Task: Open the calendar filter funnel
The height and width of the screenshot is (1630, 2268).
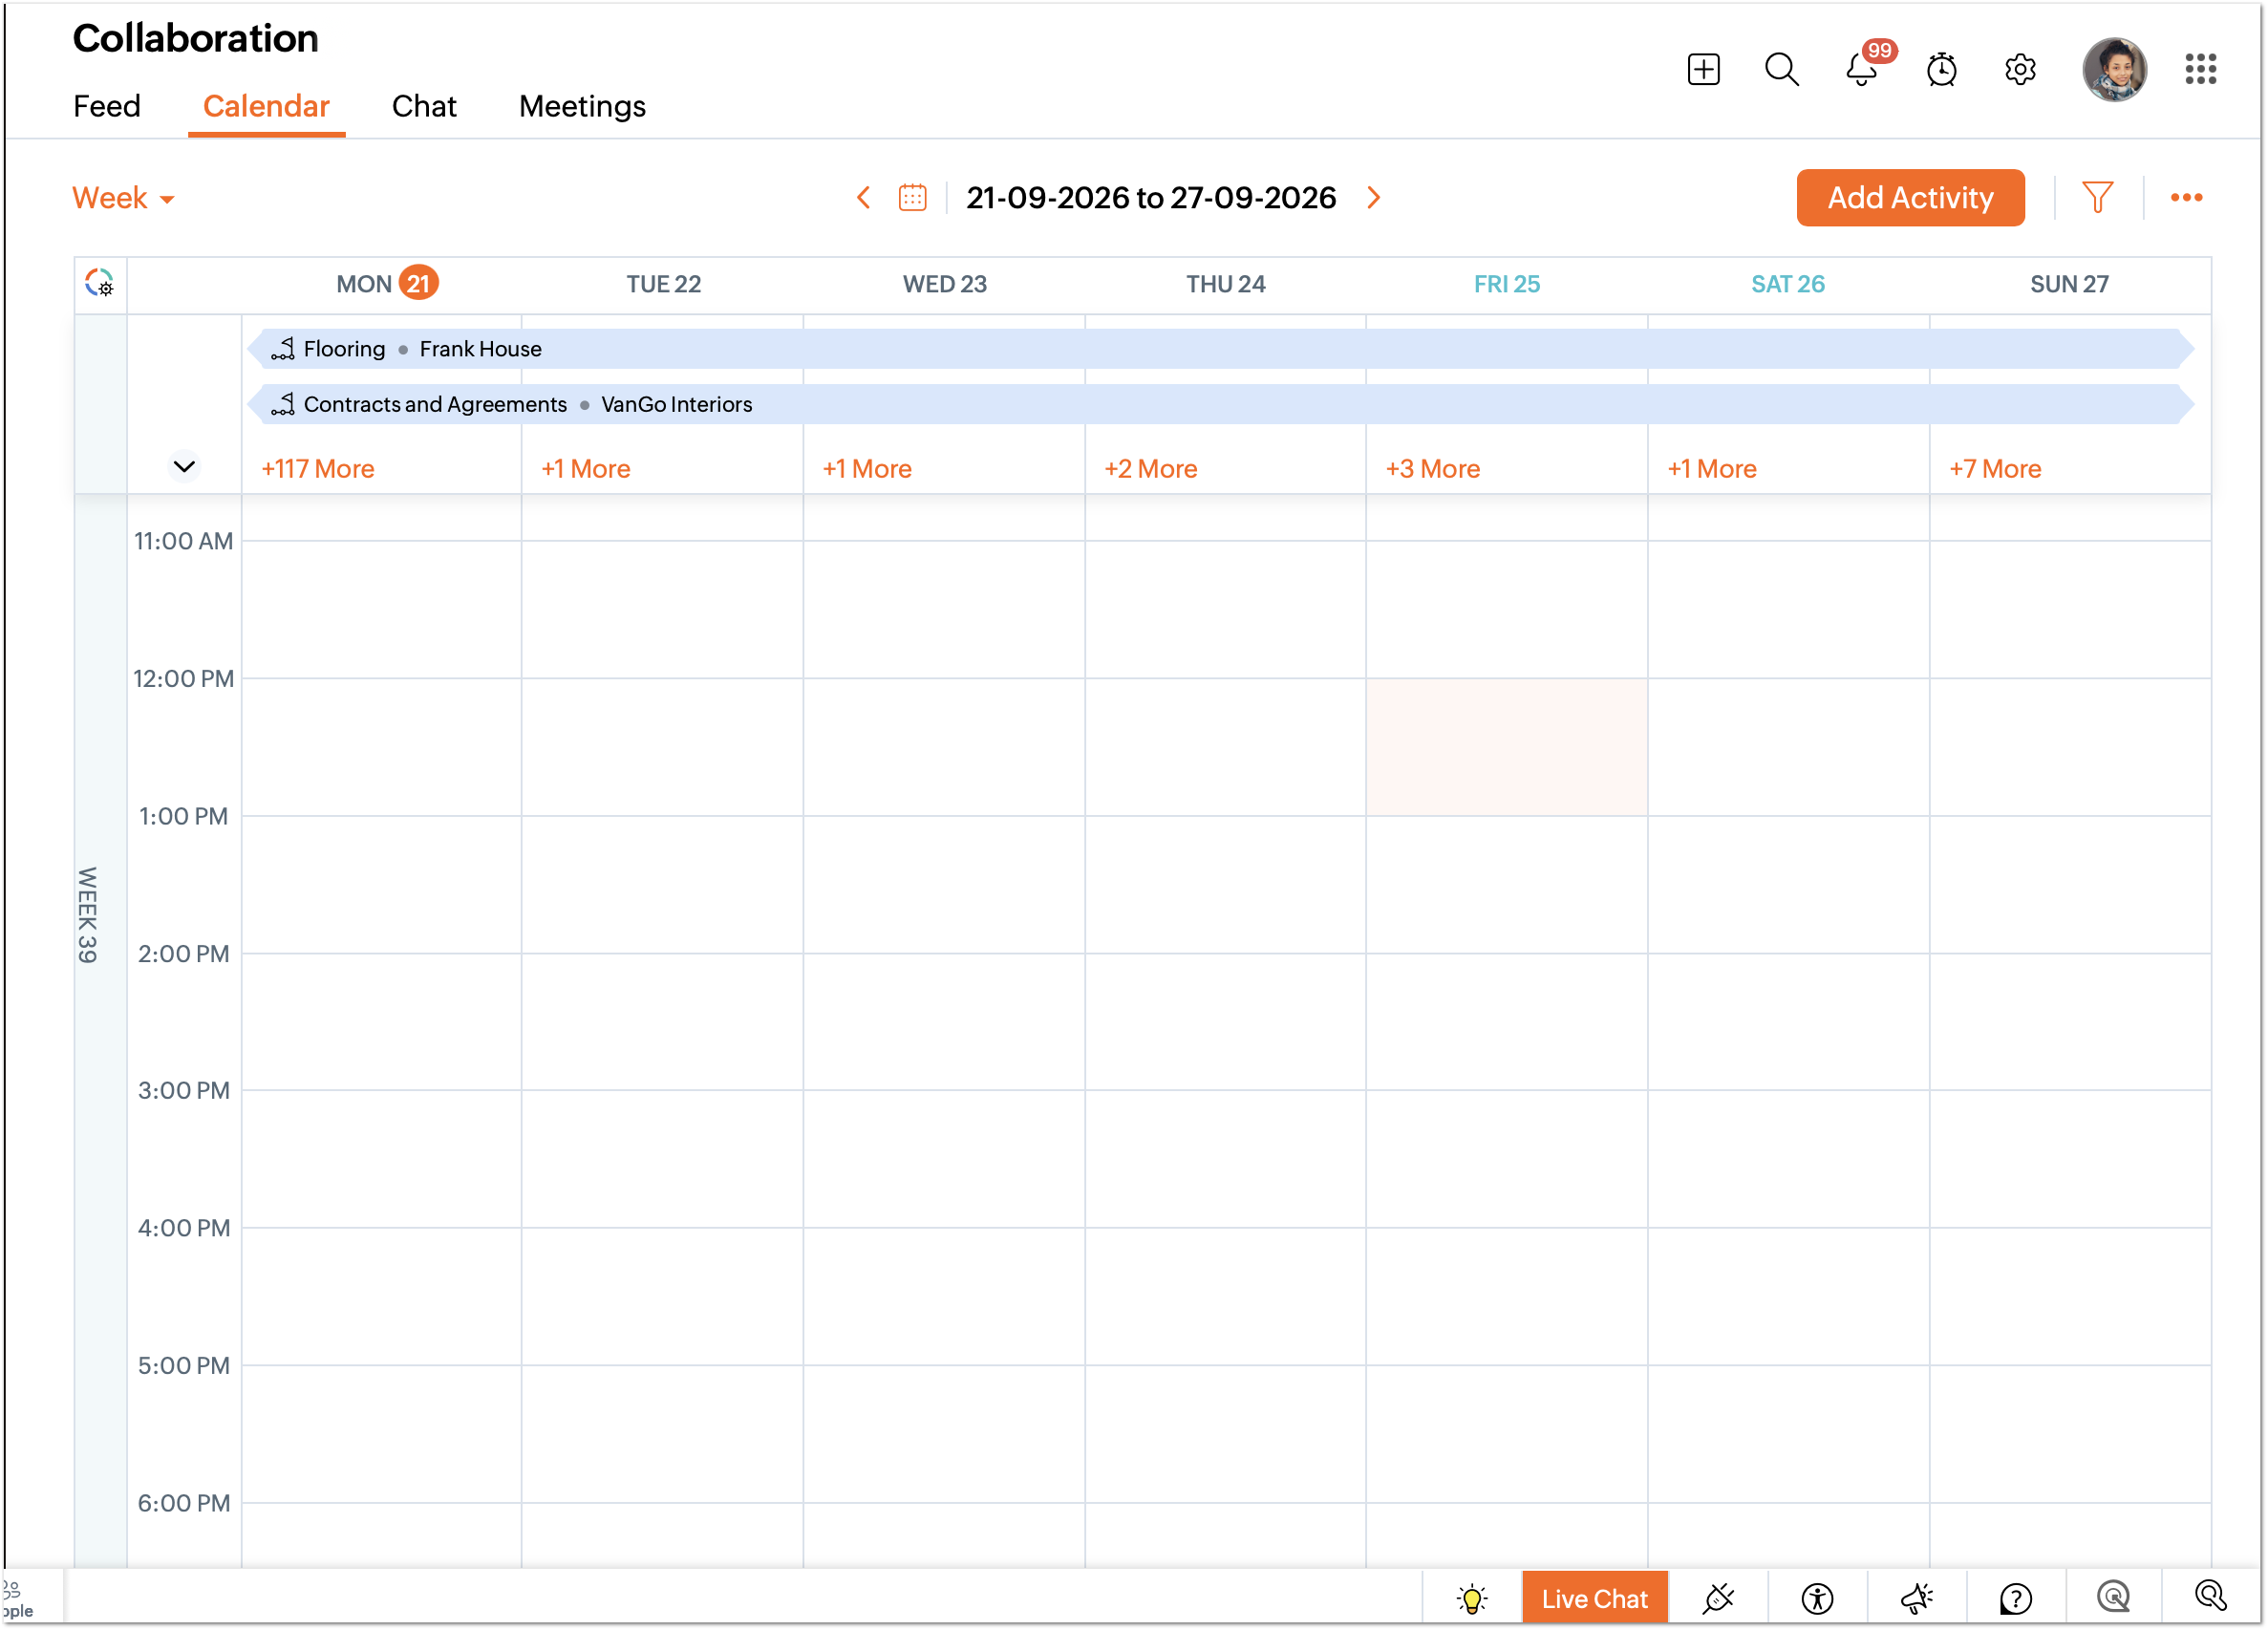Action: point(2097,197)
